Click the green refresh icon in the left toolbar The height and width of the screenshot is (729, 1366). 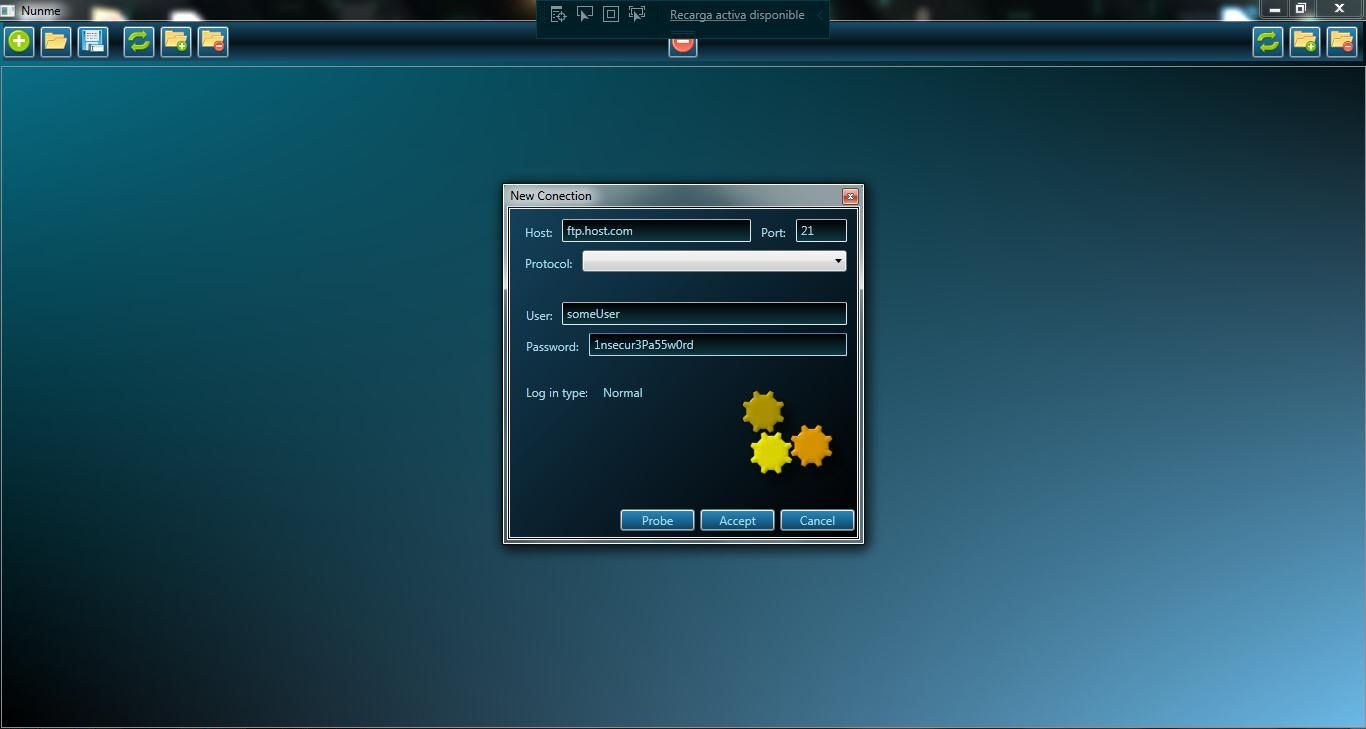coord(139,42)
